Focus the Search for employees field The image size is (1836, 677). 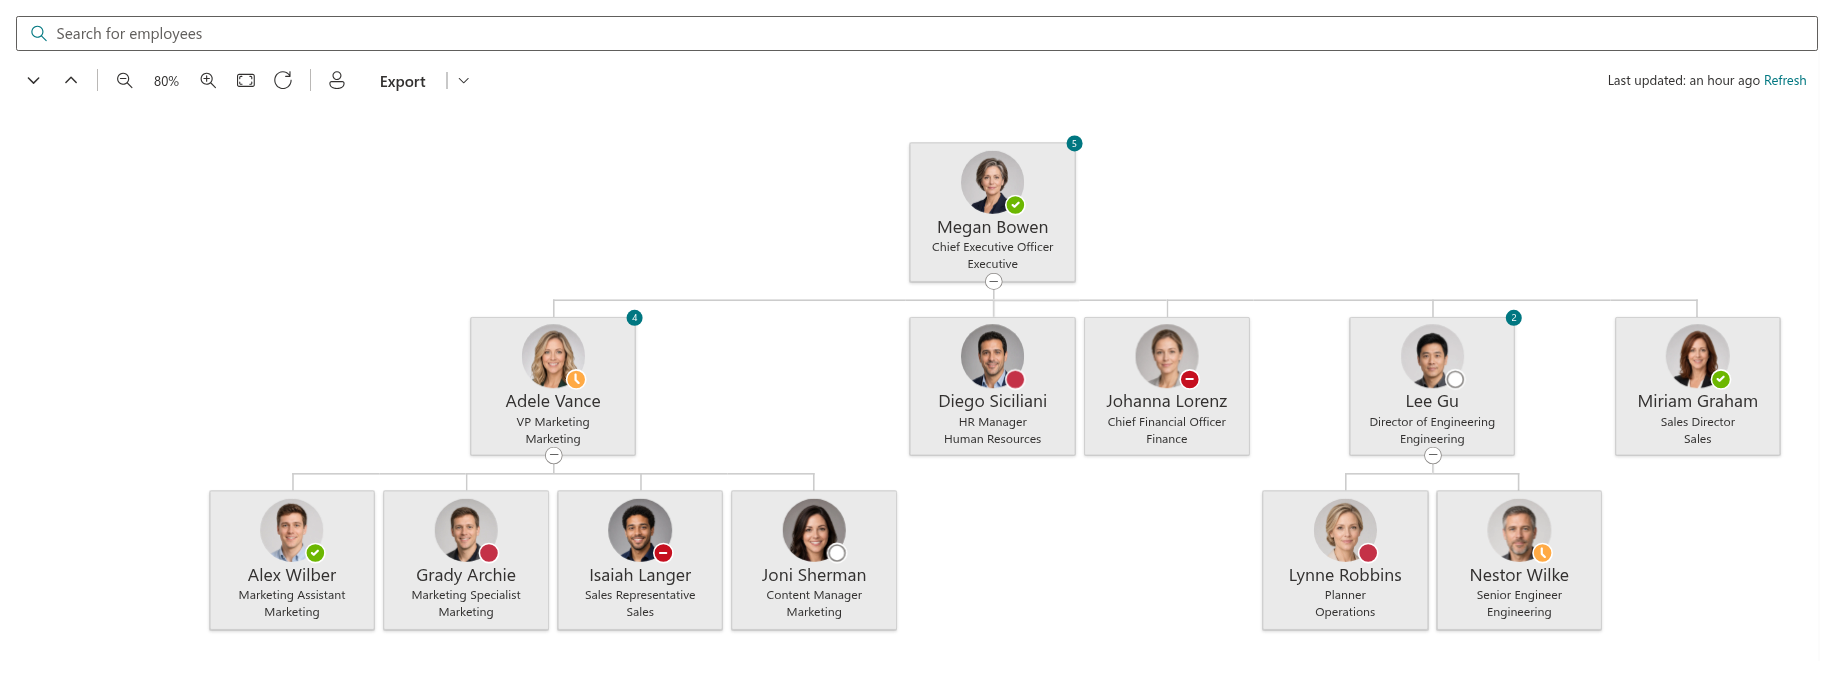point(917,34)
